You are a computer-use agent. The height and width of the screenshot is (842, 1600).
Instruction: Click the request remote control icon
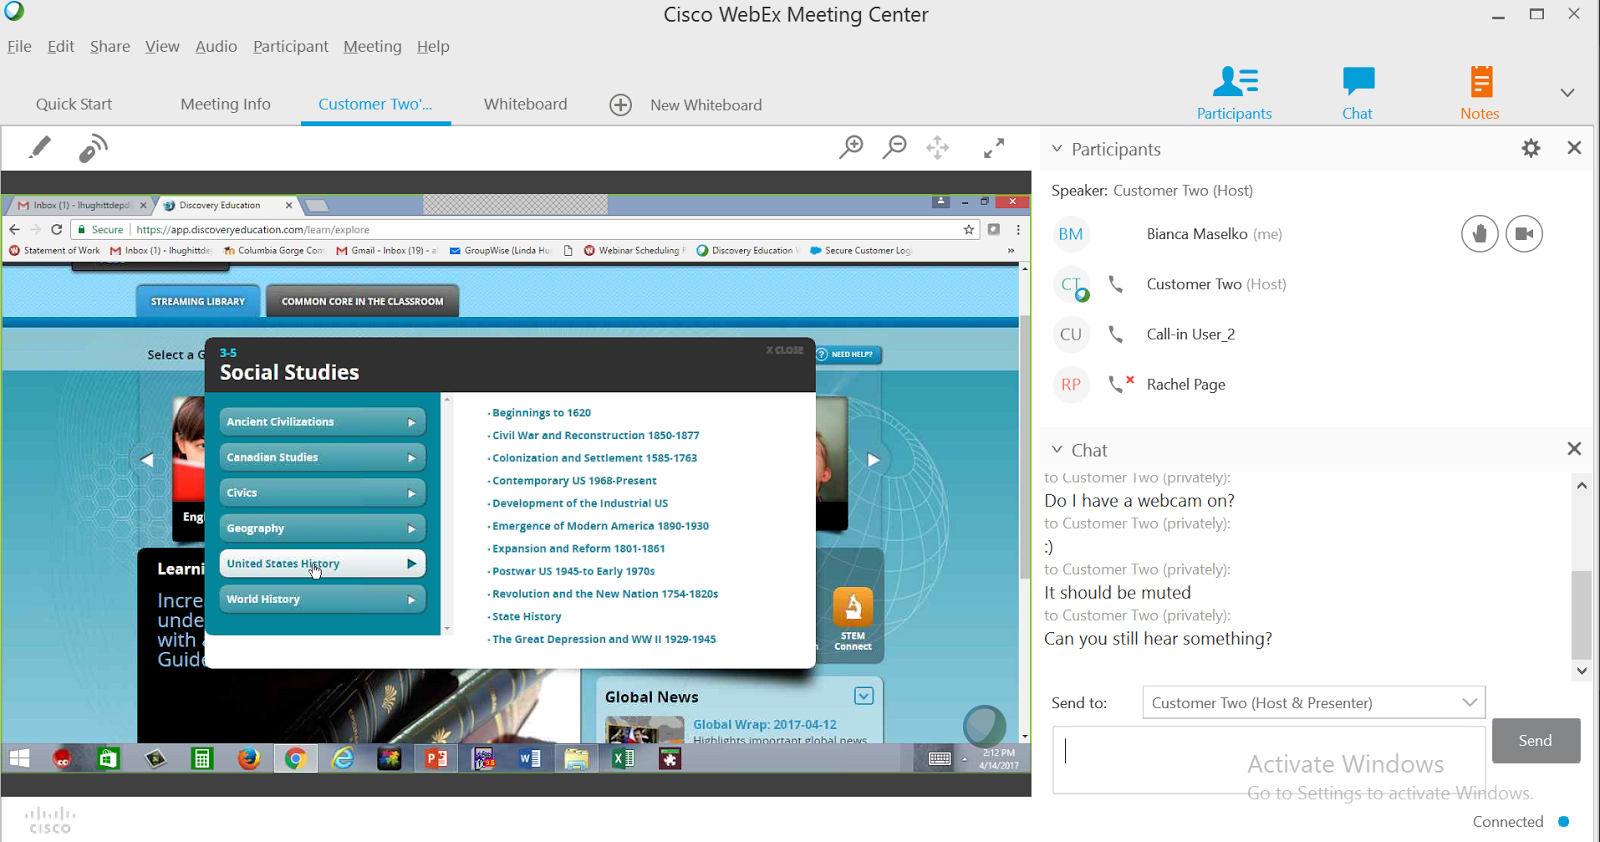pos(93,148)
